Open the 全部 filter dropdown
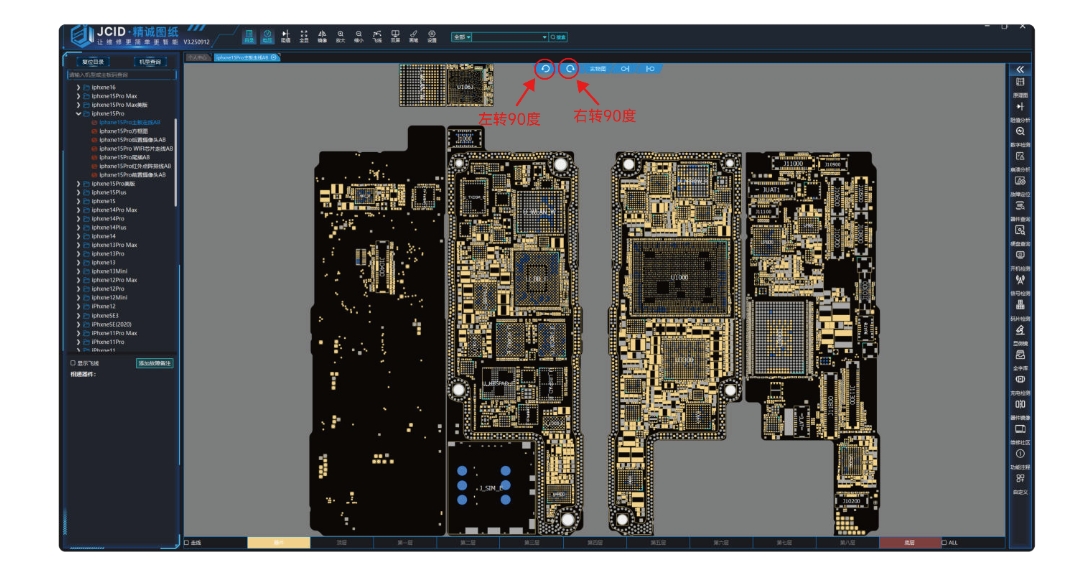The width and height of the screenshot is (1078, 570). pos(461,37)
